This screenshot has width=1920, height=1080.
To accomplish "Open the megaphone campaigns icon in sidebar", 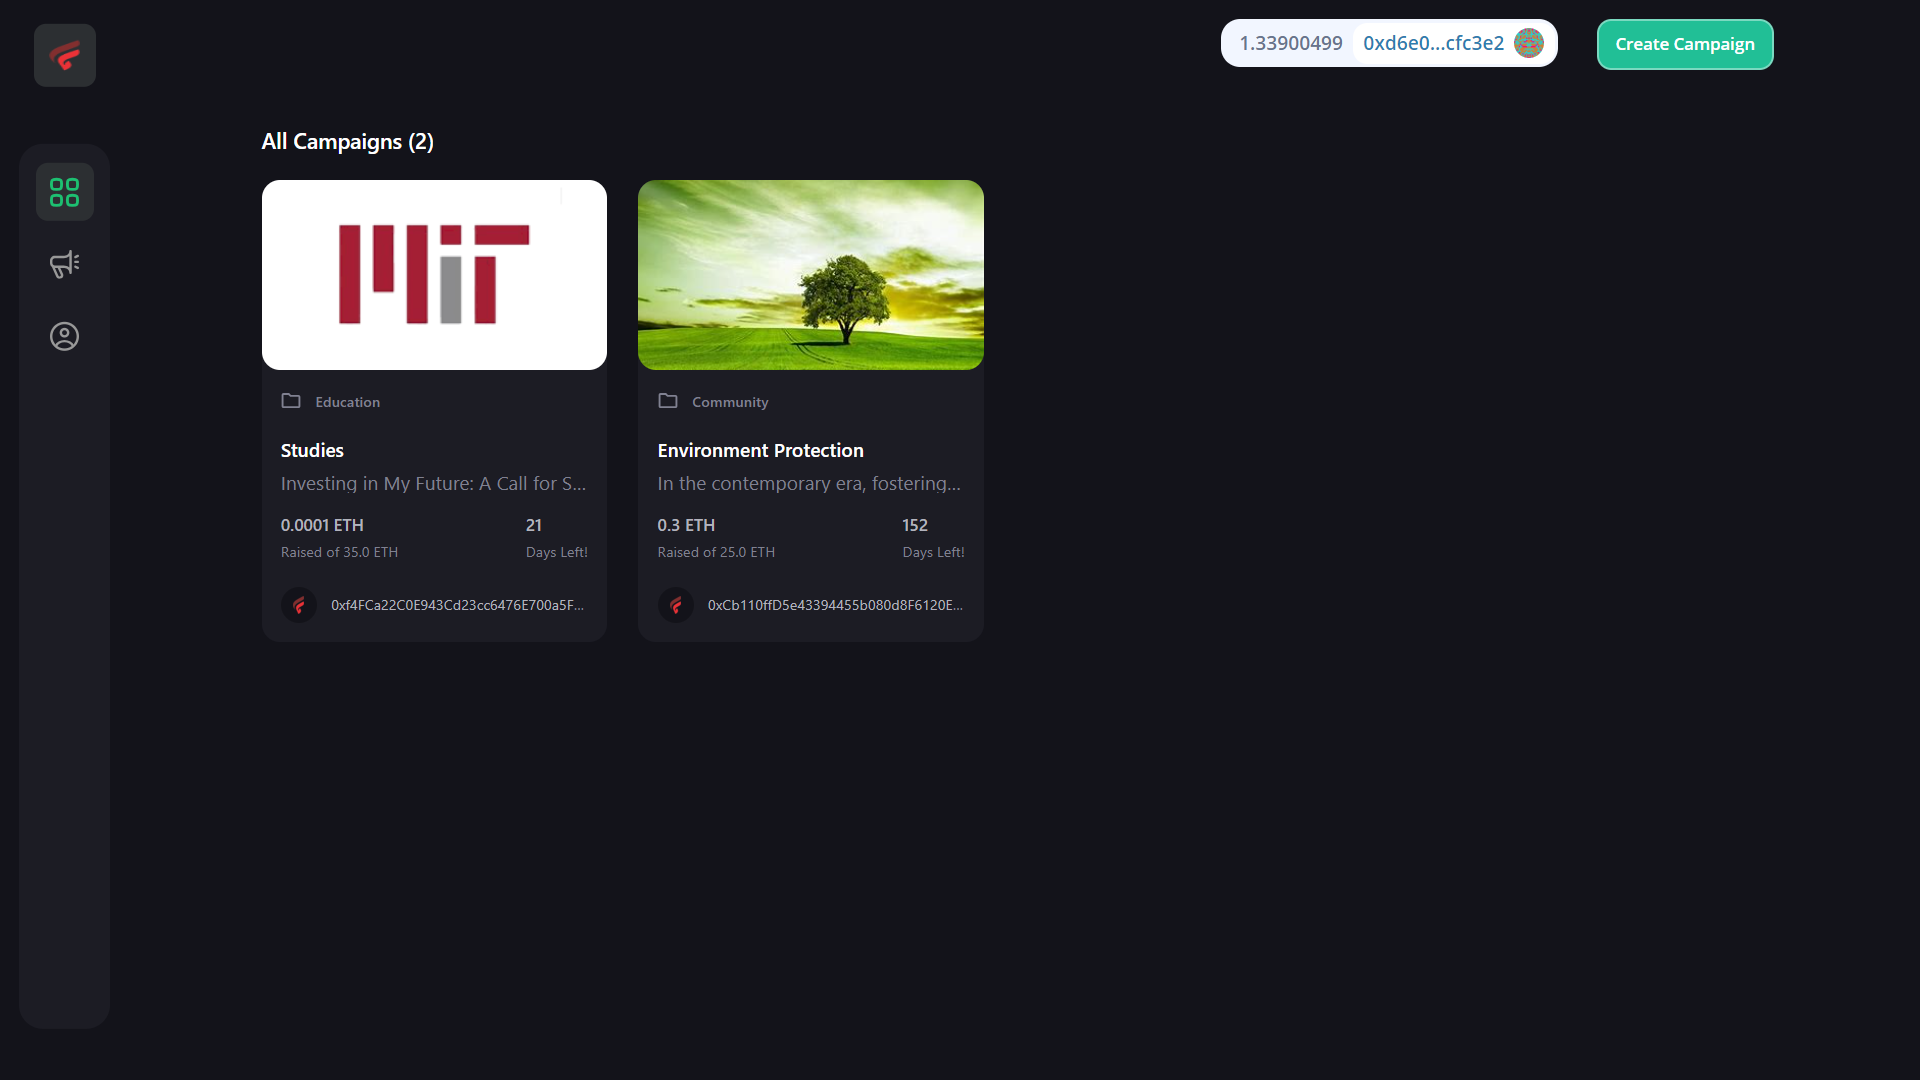I will 65,264.
